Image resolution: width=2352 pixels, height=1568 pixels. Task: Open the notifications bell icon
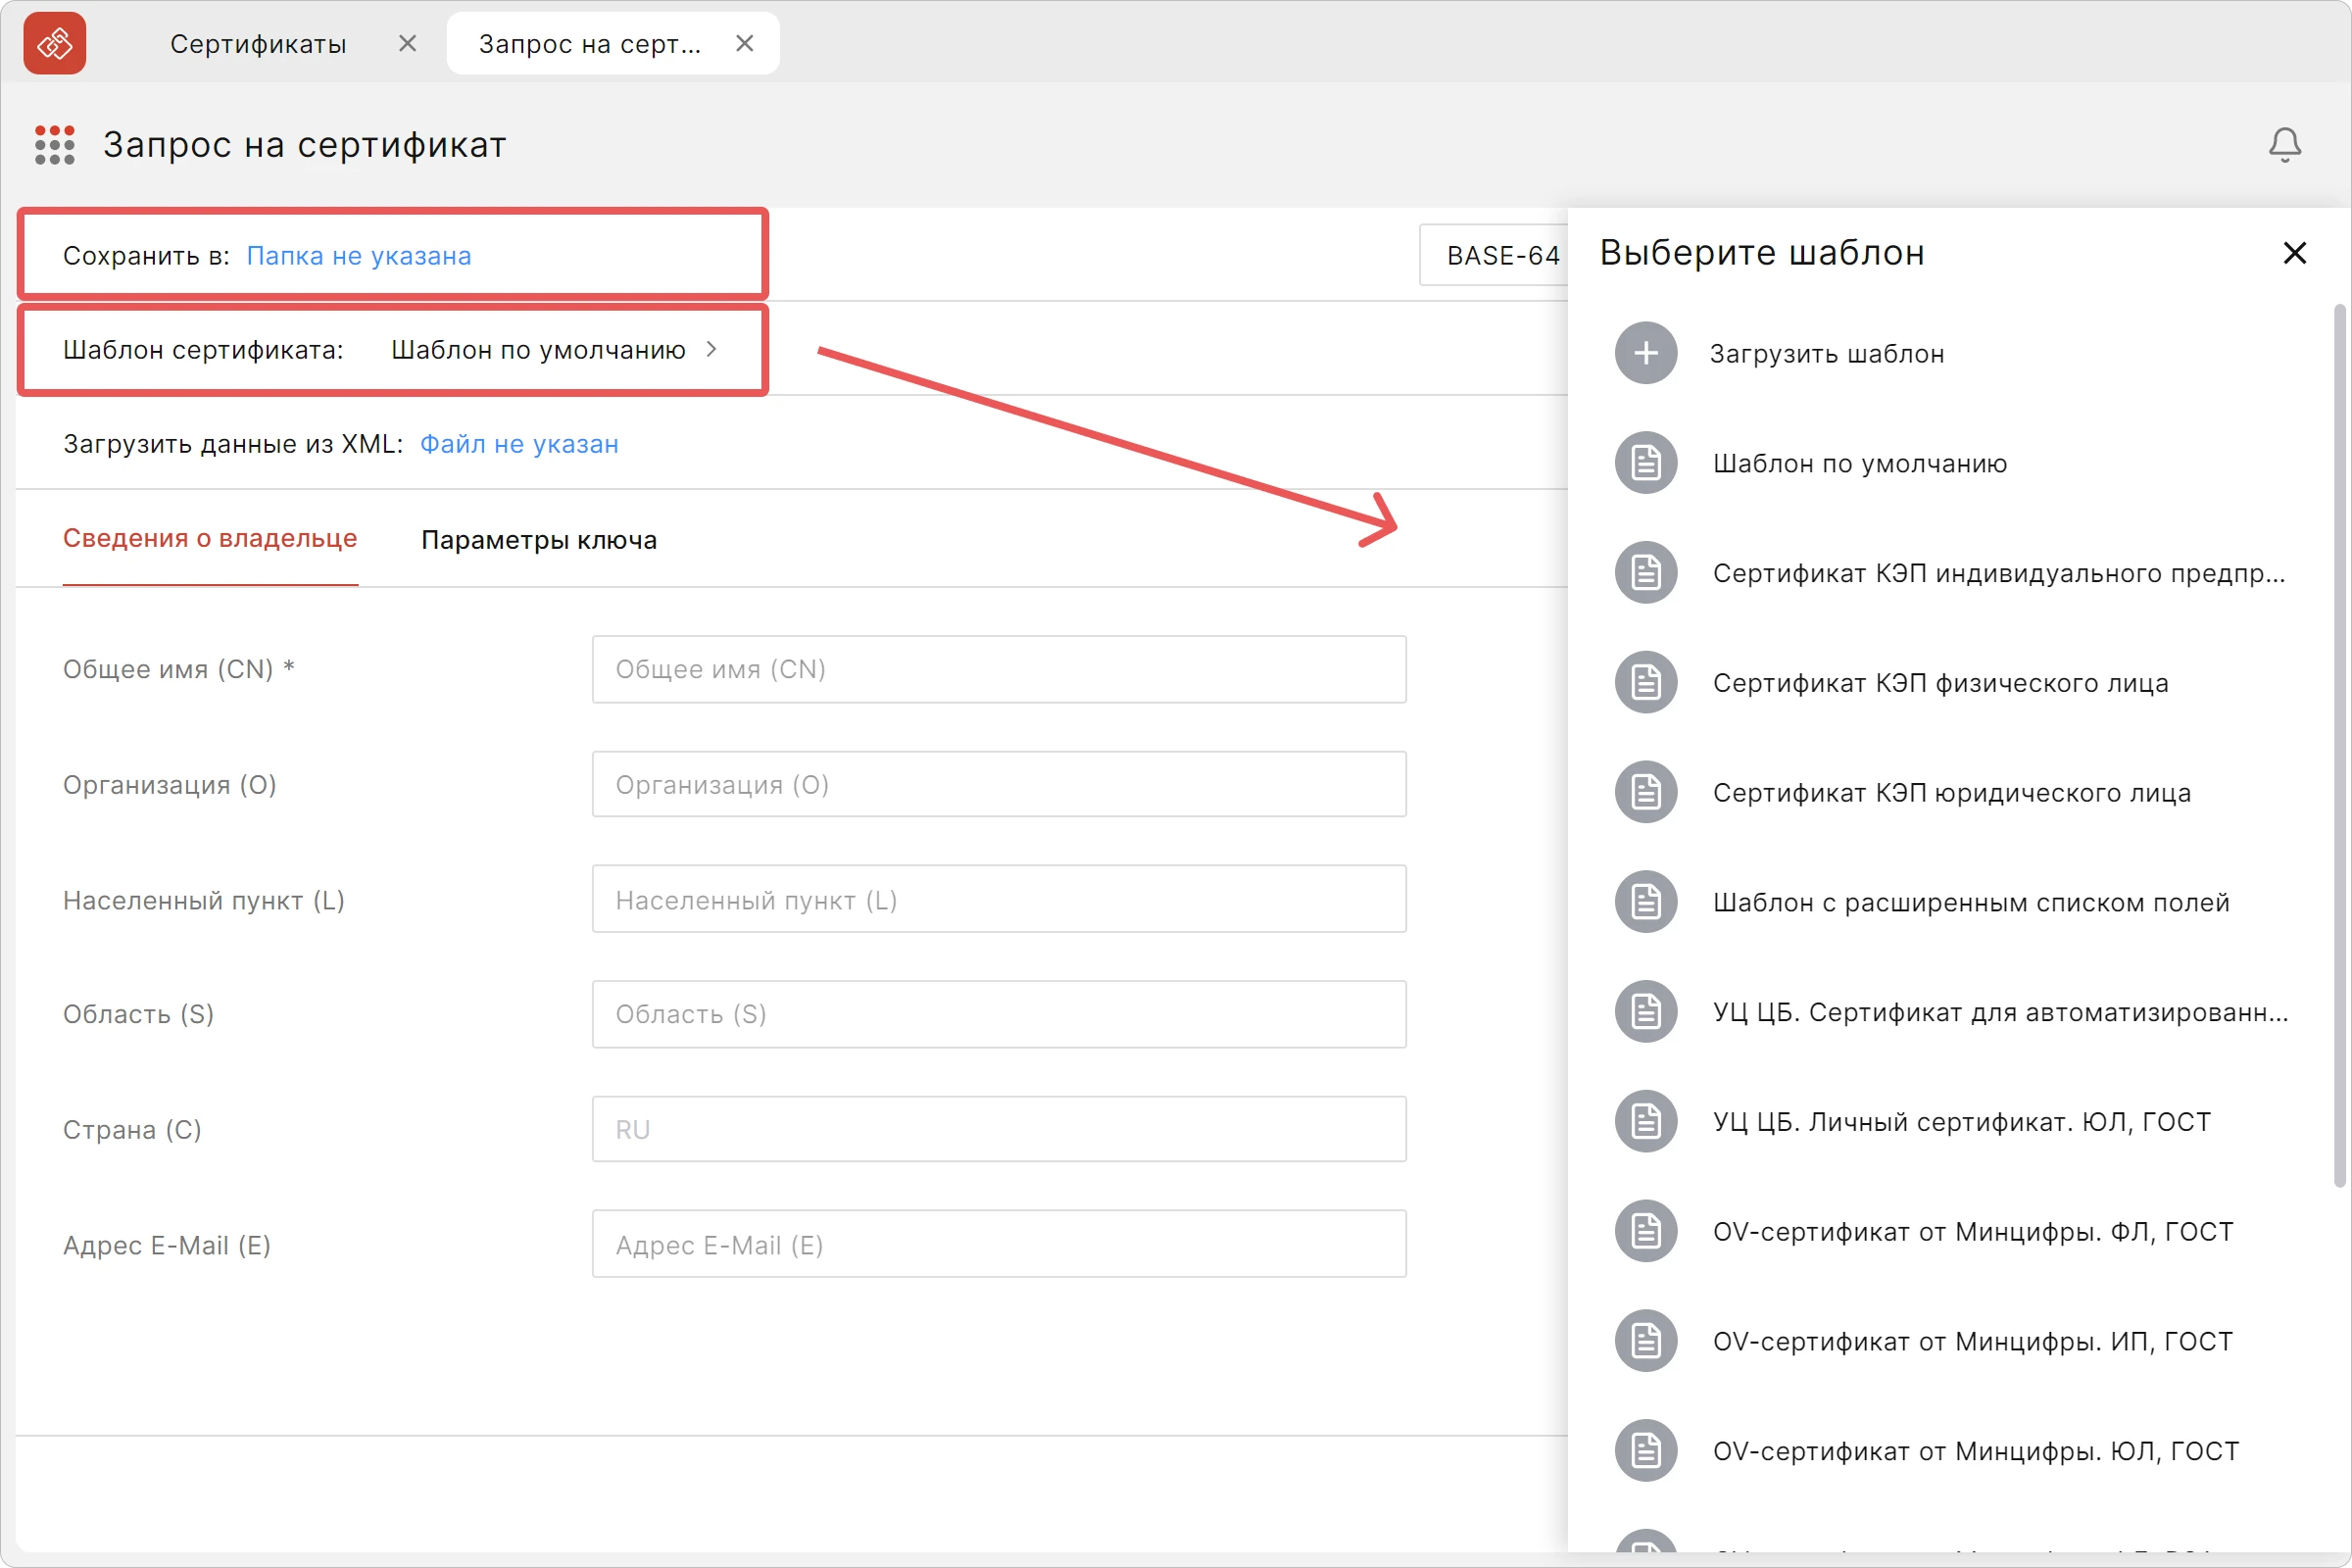coord(2284,145)
